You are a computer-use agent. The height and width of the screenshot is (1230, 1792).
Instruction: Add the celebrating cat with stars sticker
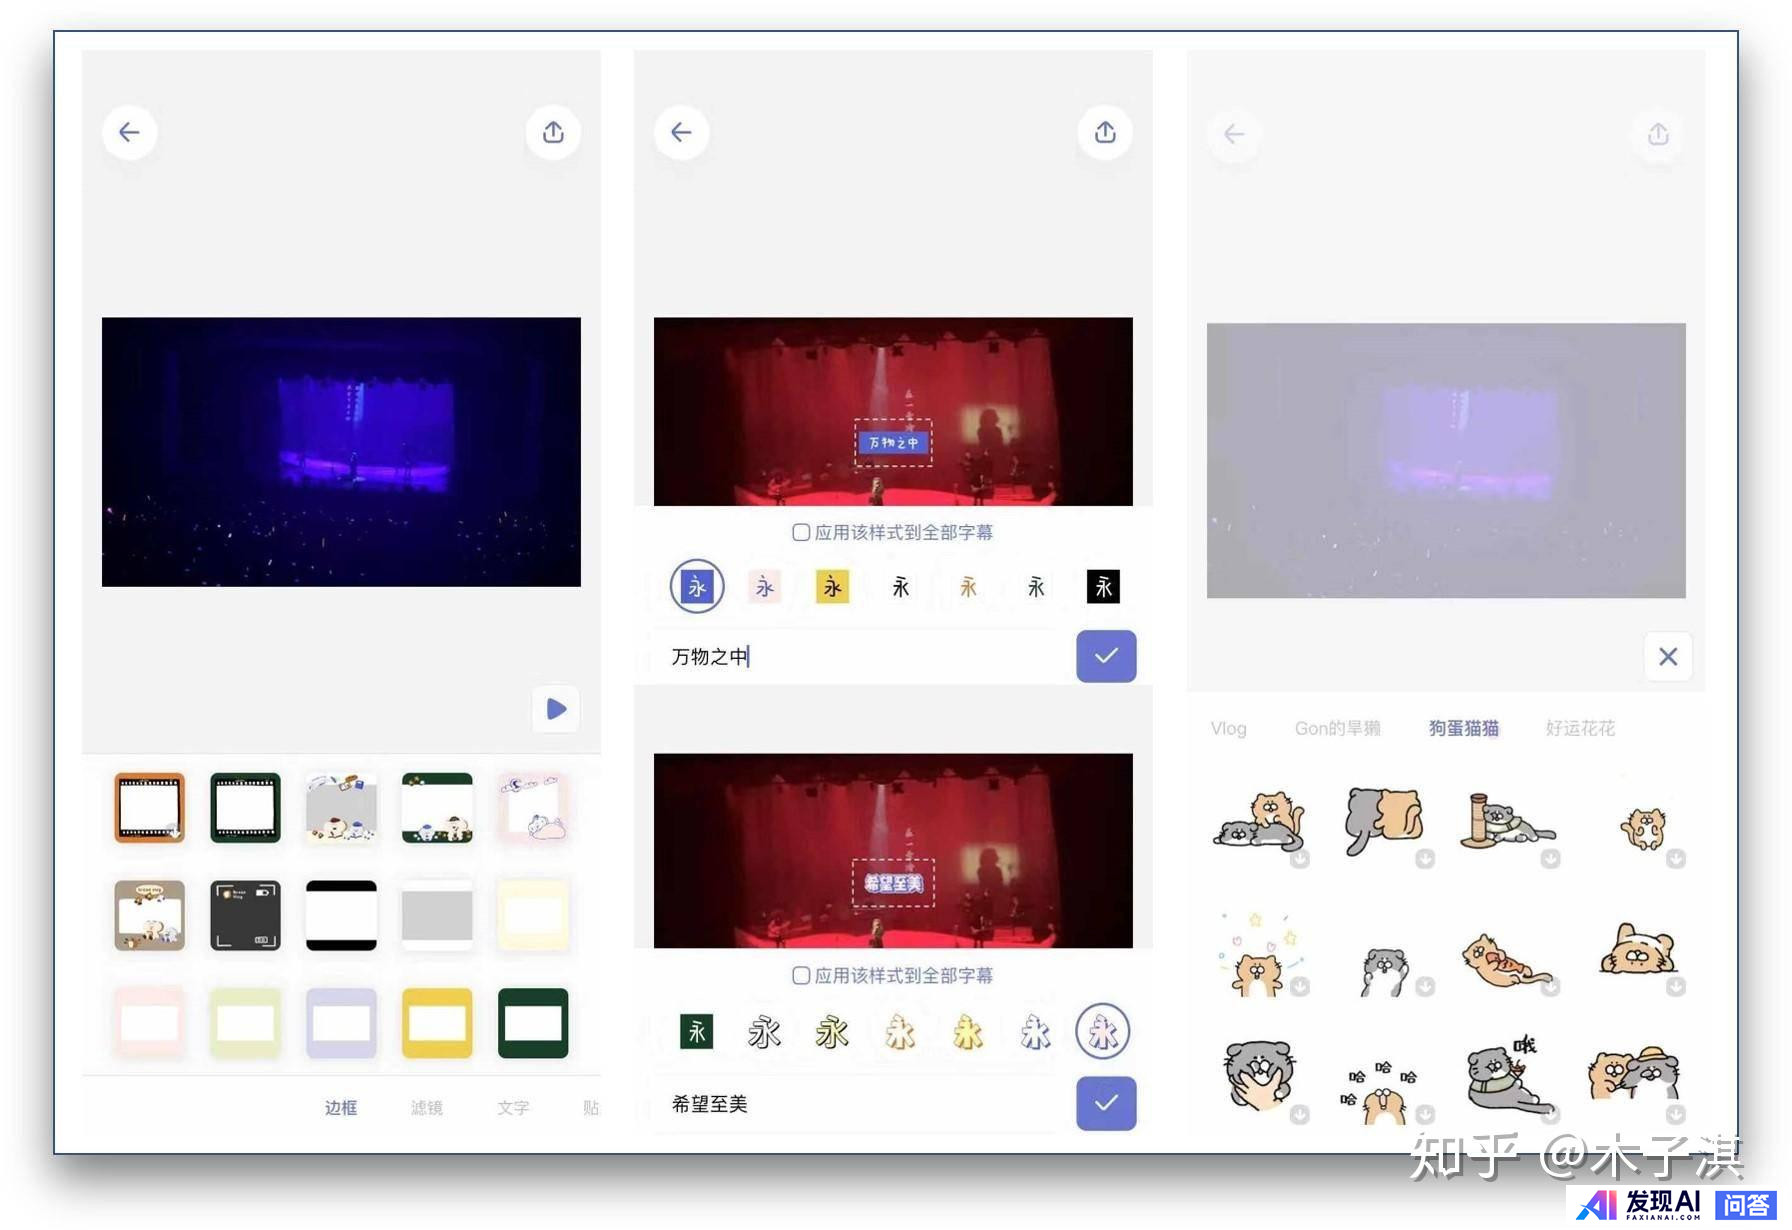tap(1258, 955)
